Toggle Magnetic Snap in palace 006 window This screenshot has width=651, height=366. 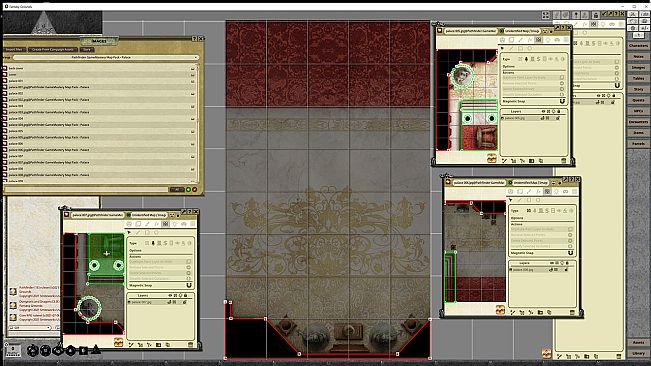pos(570,253)
